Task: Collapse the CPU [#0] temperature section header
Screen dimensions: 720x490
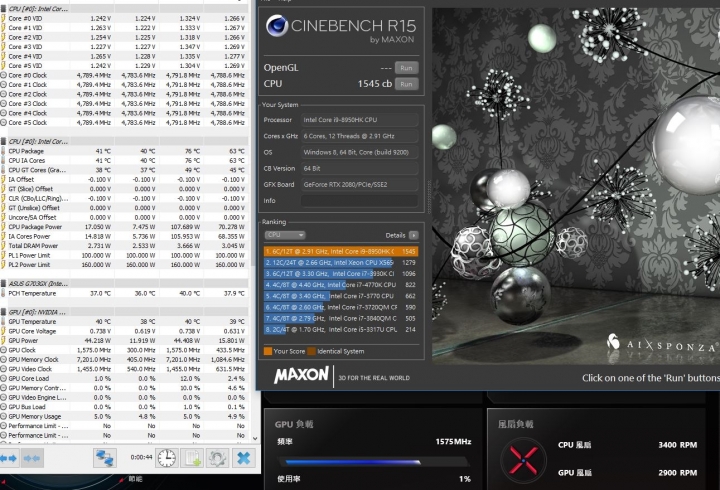Action: pos(124,141)
